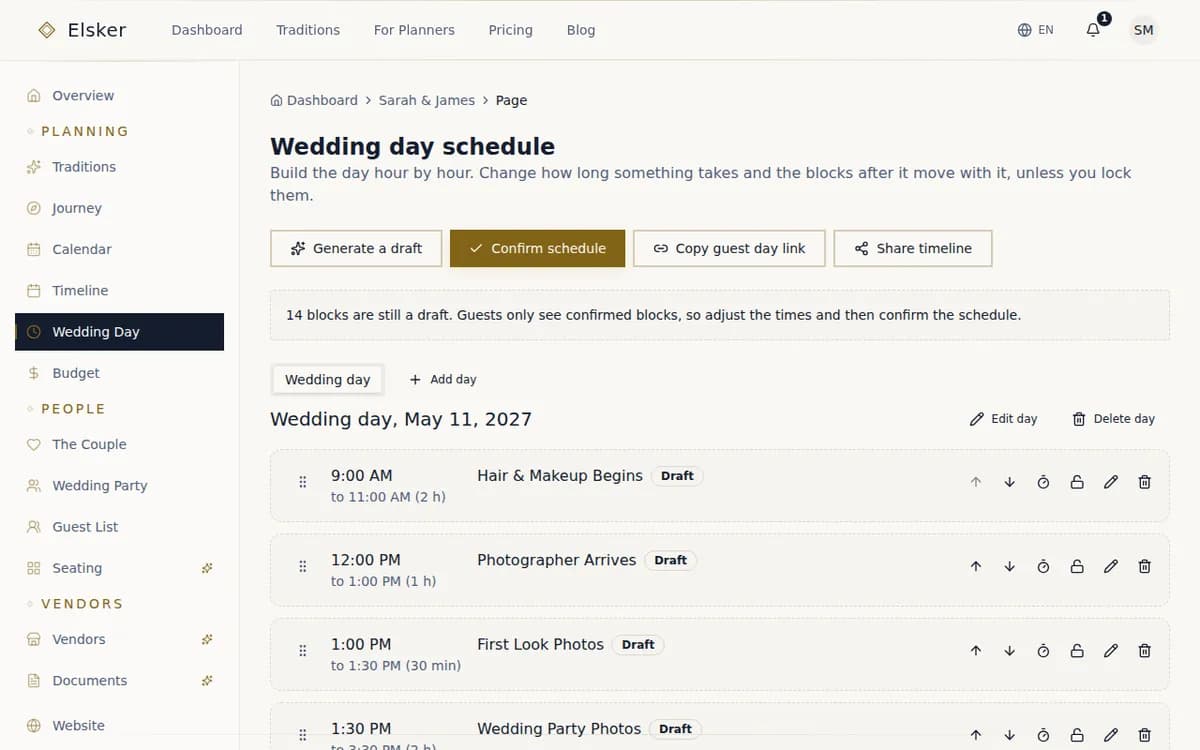Open Vendors in the sidebar
Viewport: 1200px width, 750px height.
pyautogui.click(x=119, y=639)
